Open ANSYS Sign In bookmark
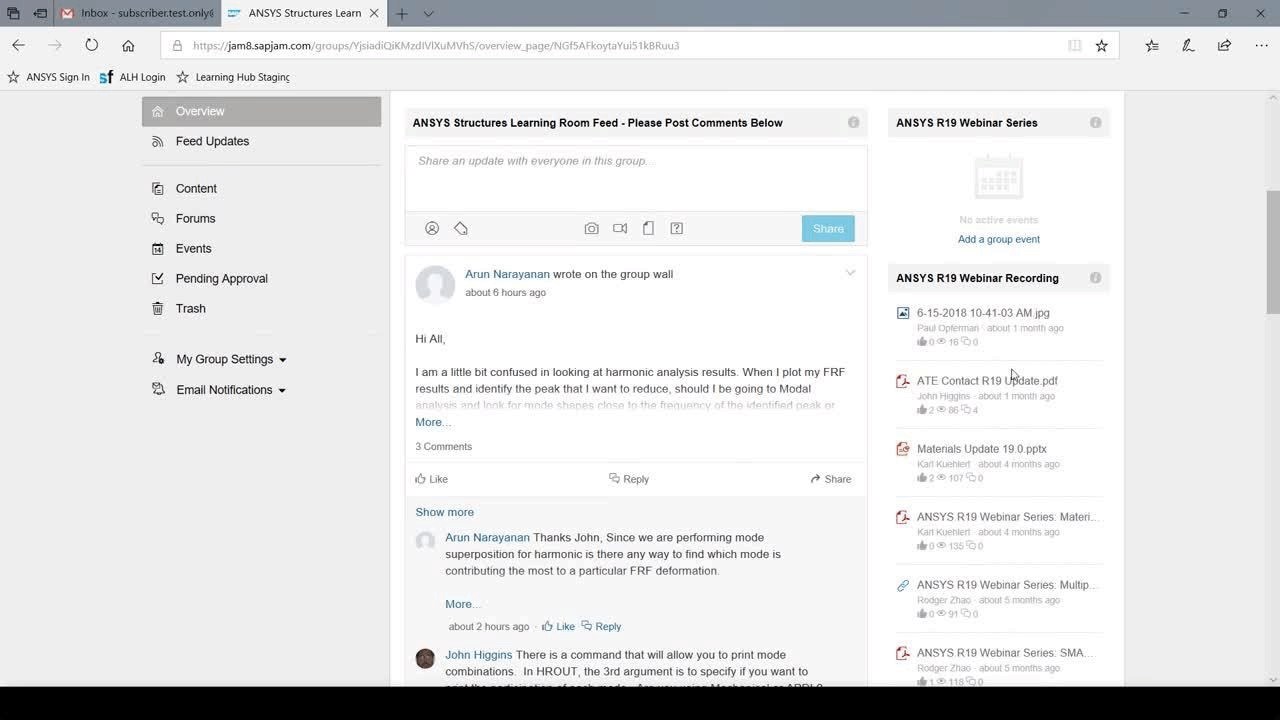The height and width of the screenshot is (720, 1280). 48,77
